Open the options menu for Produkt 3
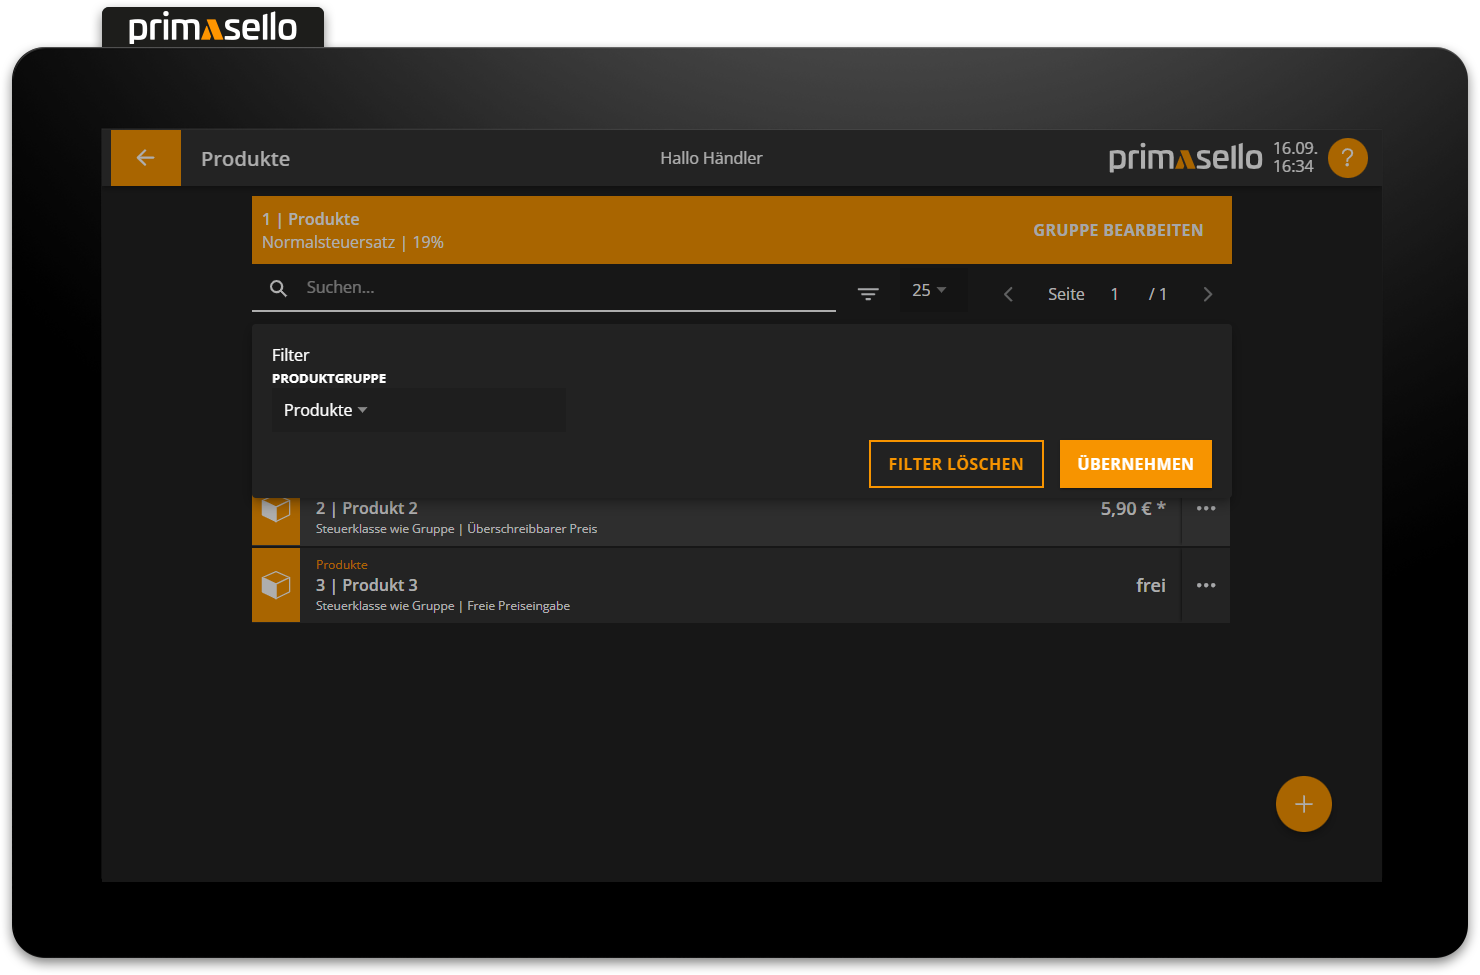 1205,585
